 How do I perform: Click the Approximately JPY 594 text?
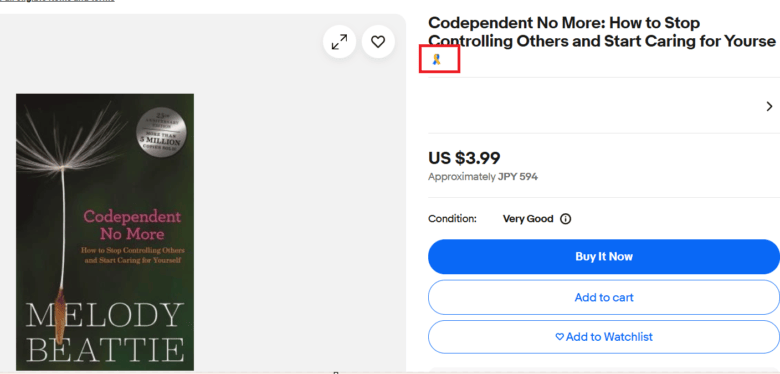tap(483, 177)
